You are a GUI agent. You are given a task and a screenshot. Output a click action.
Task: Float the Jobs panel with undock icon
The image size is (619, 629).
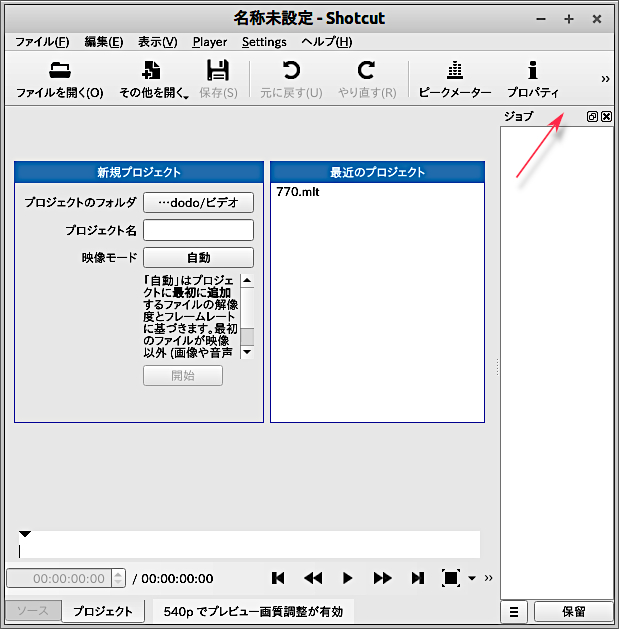click(x=593, y=117)
